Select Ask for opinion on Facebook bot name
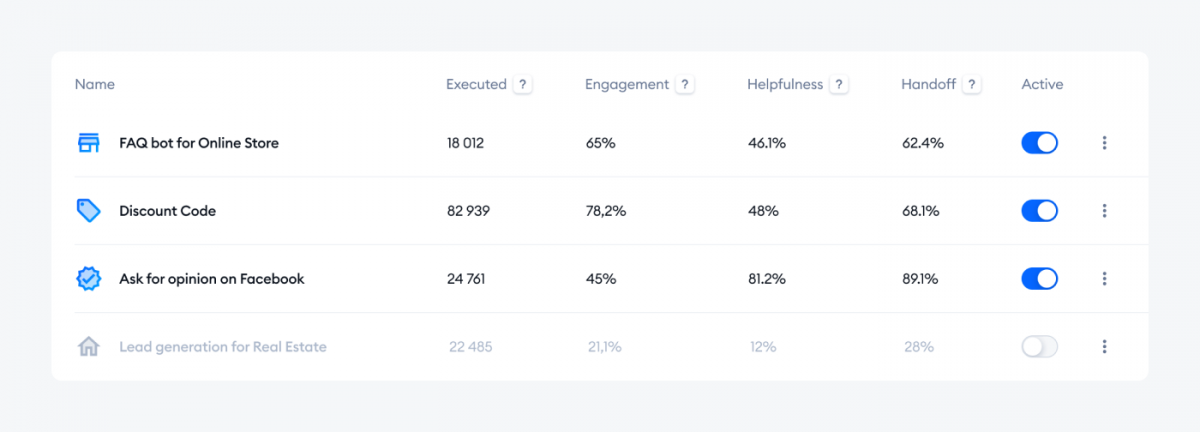 click(212, 279)
